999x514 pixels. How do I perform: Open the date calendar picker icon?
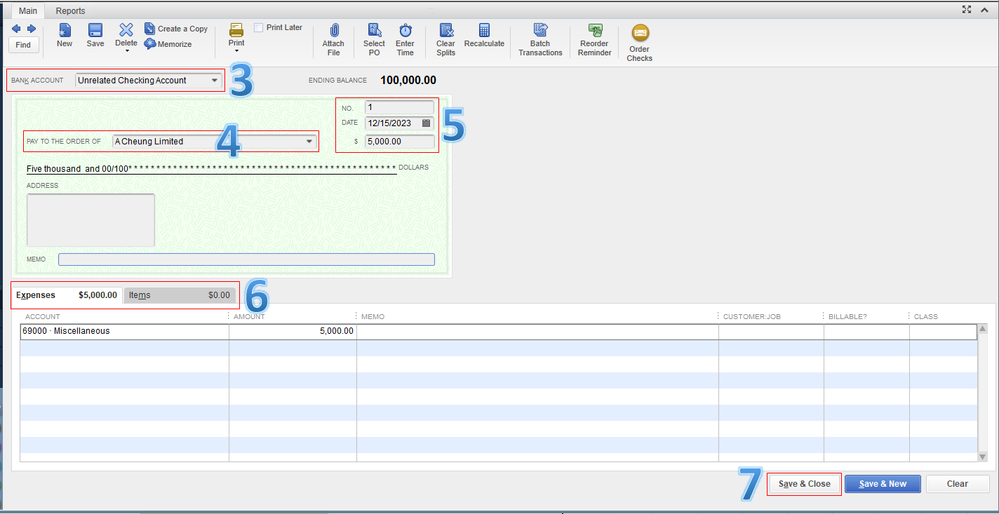[x=427, y=124]
